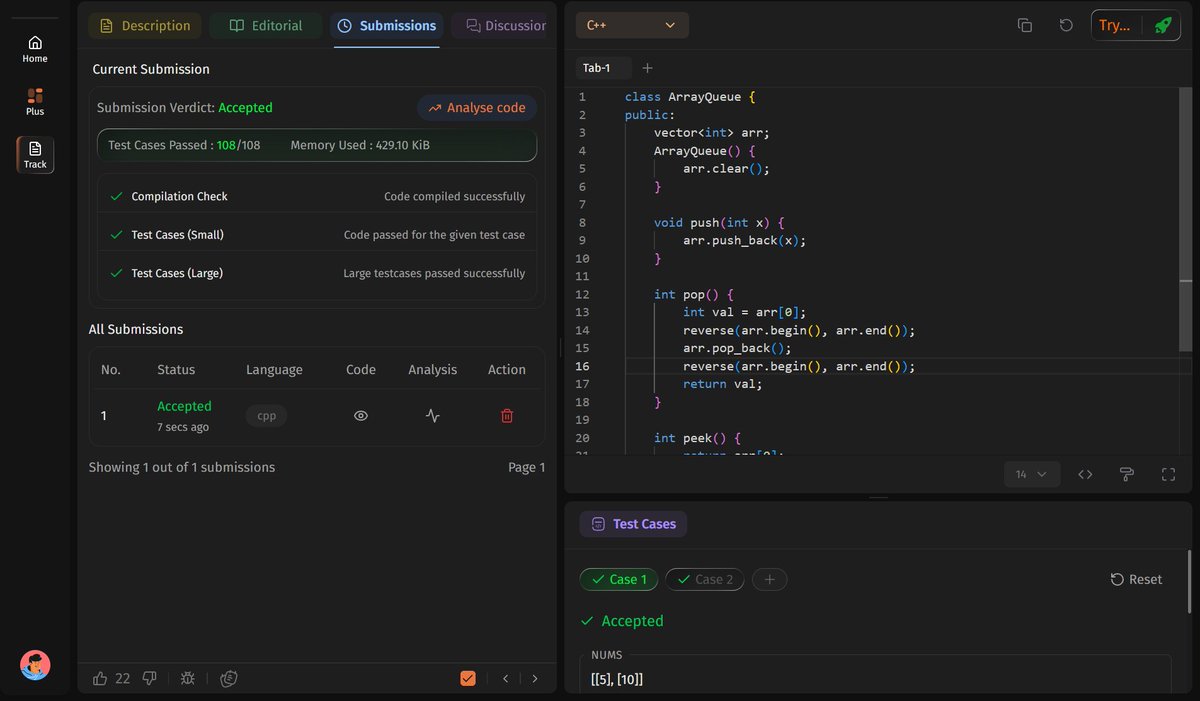
Task: Add a new test case with plus
Action: click(x=770, y=579)
